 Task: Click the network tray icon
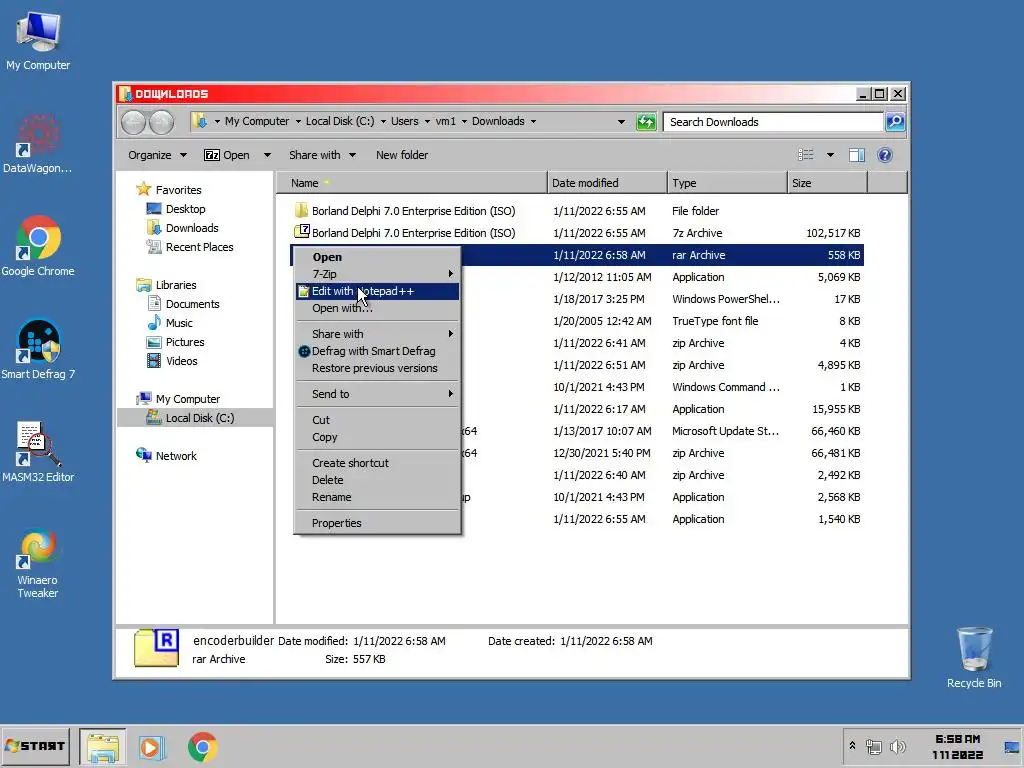(874, 746)
